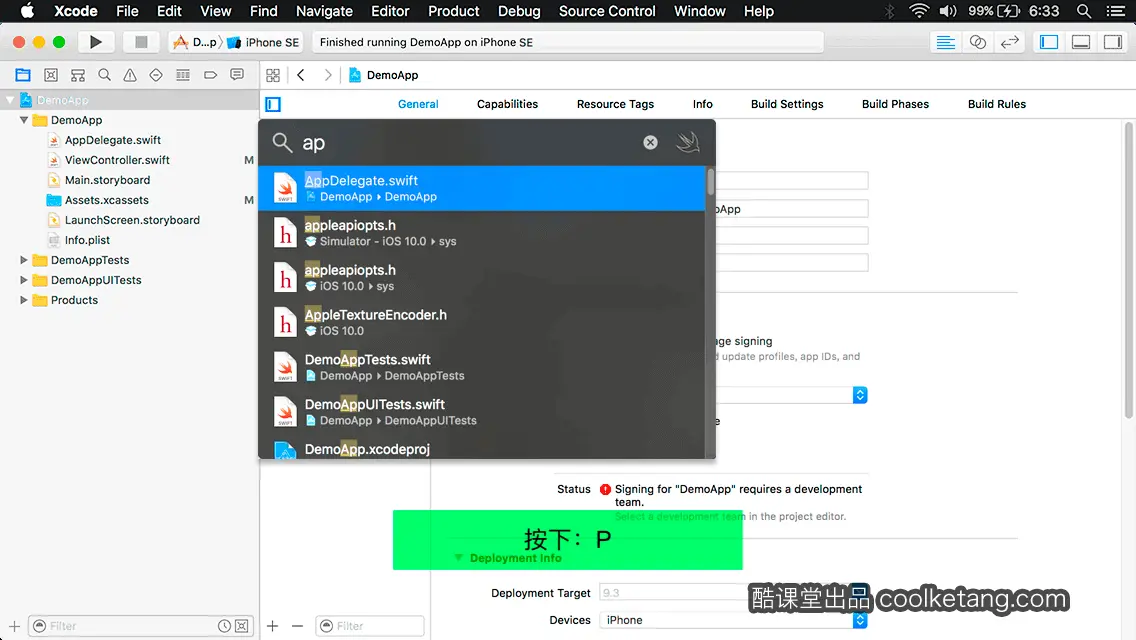The height and width of the screenshot is (640, 1136).
Task: Toggle the Navigator panel visibility
Action: pos(1049,42)
